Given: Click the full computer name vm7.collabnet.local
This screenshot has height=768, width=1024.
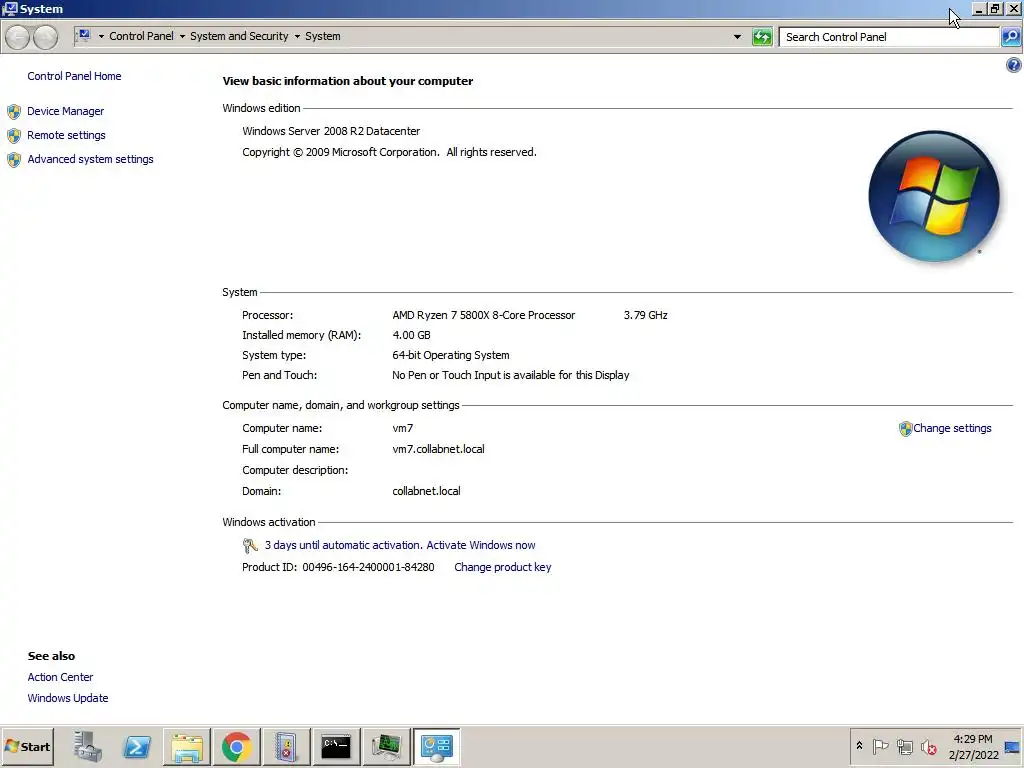Looking at the screenshot, I should click(438, 449).
